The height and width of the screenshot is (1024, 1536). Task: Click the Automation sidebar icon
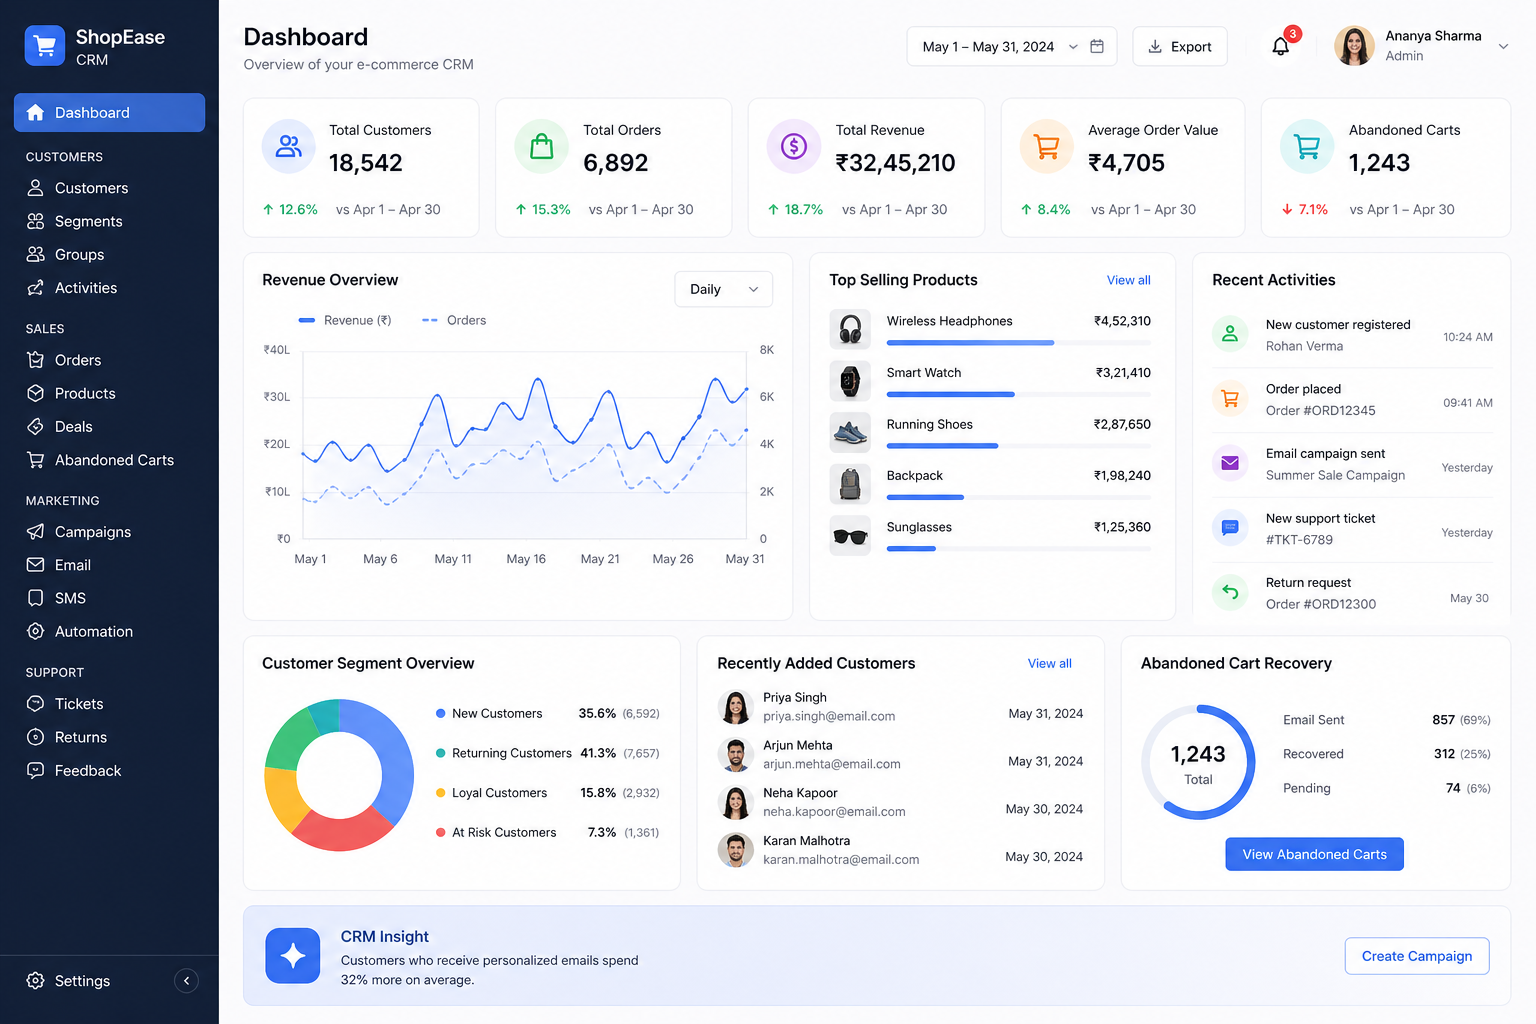tap(36, 631)
